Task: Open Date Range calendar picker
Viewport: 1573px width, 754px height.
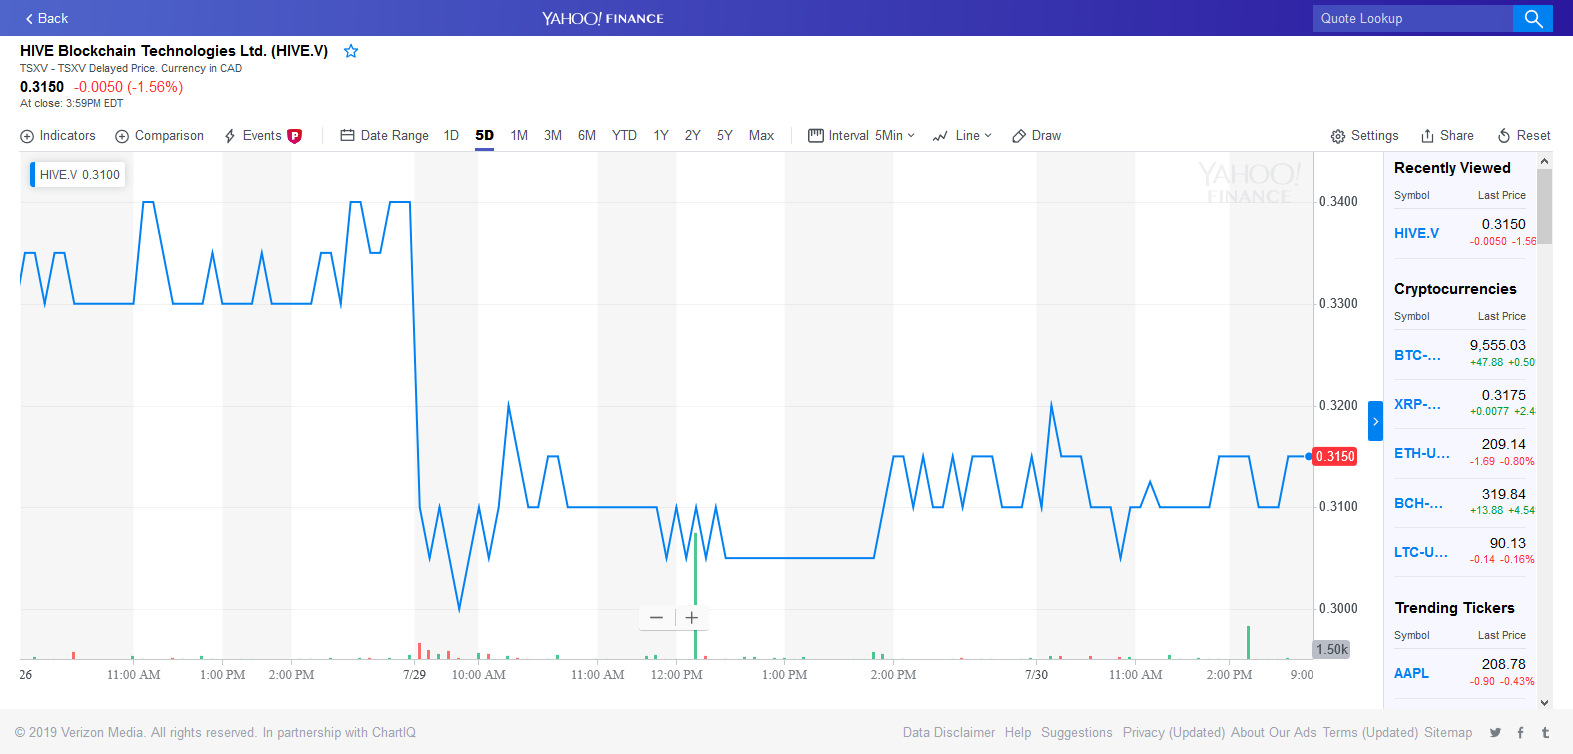Action: click(384, 136)
